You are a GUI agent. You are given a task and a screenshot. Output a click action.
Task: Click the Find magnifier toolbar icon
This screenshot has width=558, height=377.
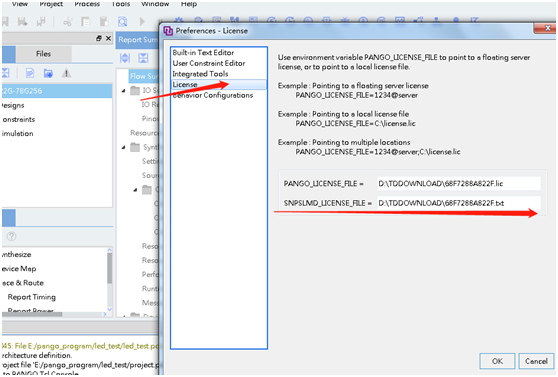(x=122, y=22)
